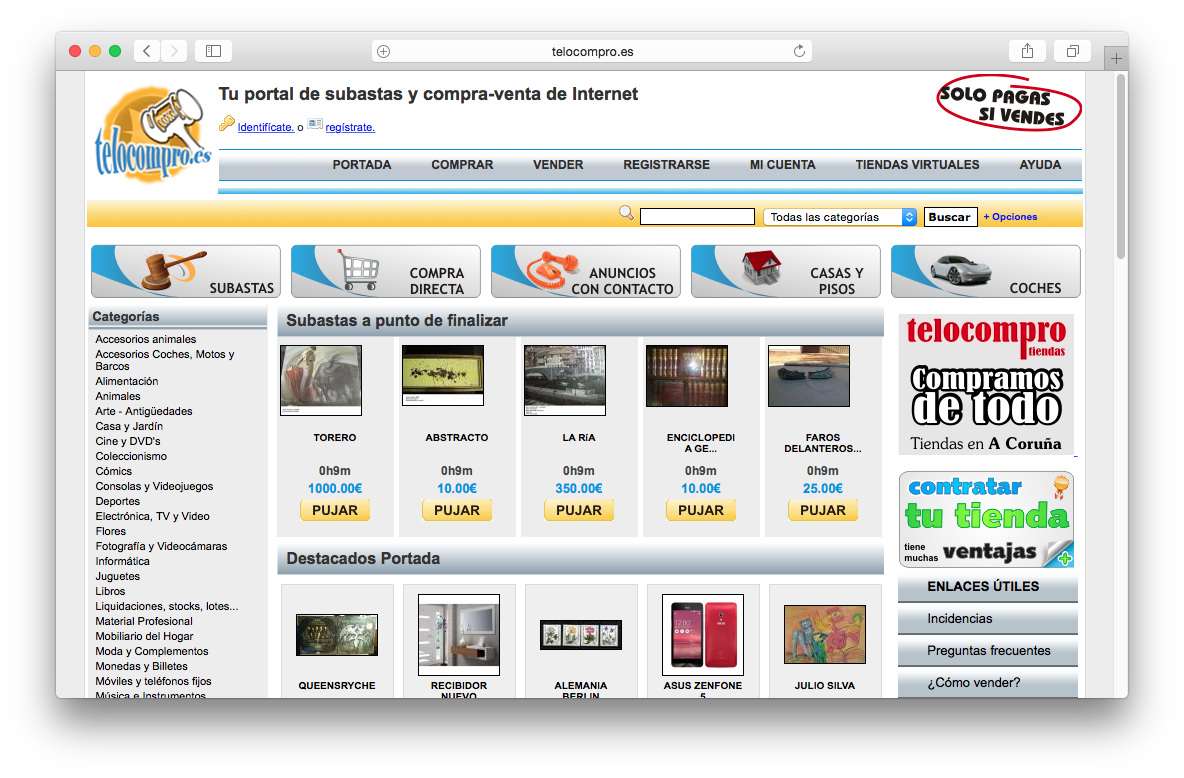Select the Monedas y Billetes category
The height and width of the screenshot is (778, 1184).
(141, 666)
